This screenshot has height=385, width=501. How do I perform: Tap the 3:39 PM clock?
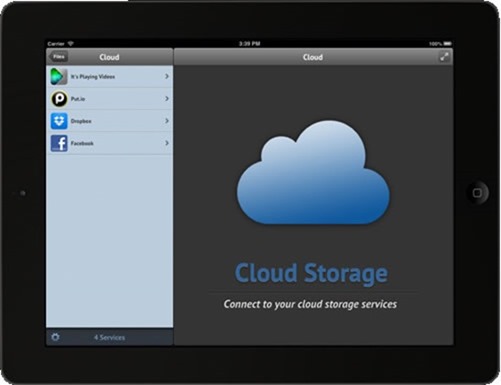coord(249,44)
